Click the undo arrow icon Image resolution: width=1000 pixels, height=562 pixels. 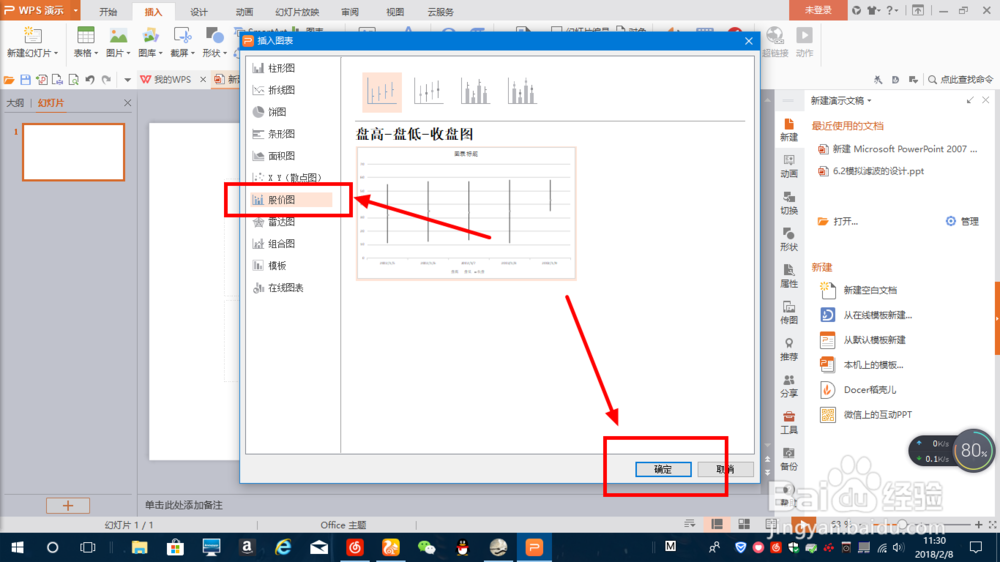[90, 80]
